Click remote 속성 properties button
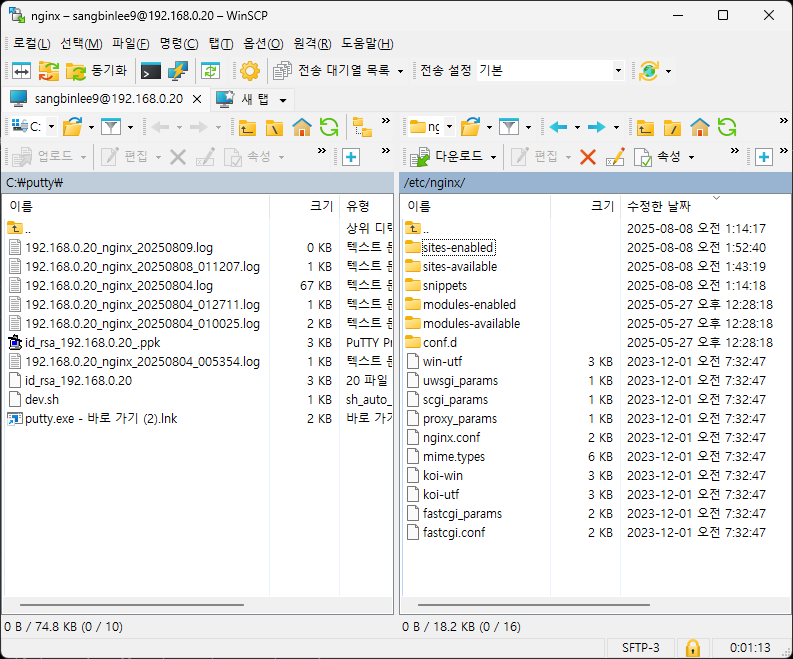 coord(657,157)
